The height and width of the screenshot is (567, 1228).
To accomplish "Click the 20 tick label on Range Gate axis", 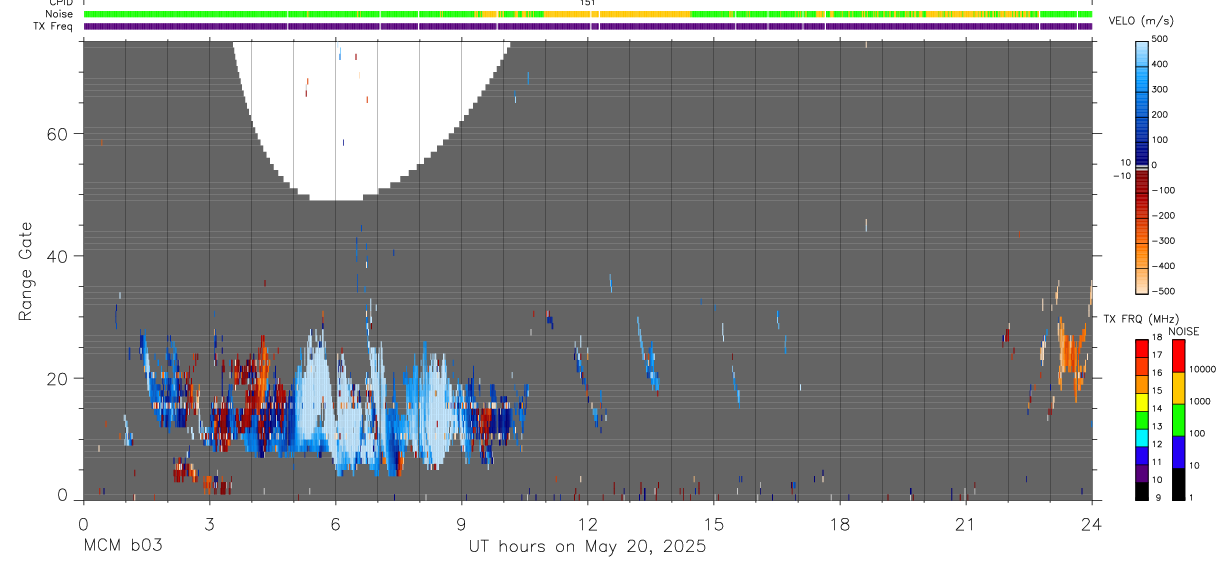I will [x=56, y=378].
